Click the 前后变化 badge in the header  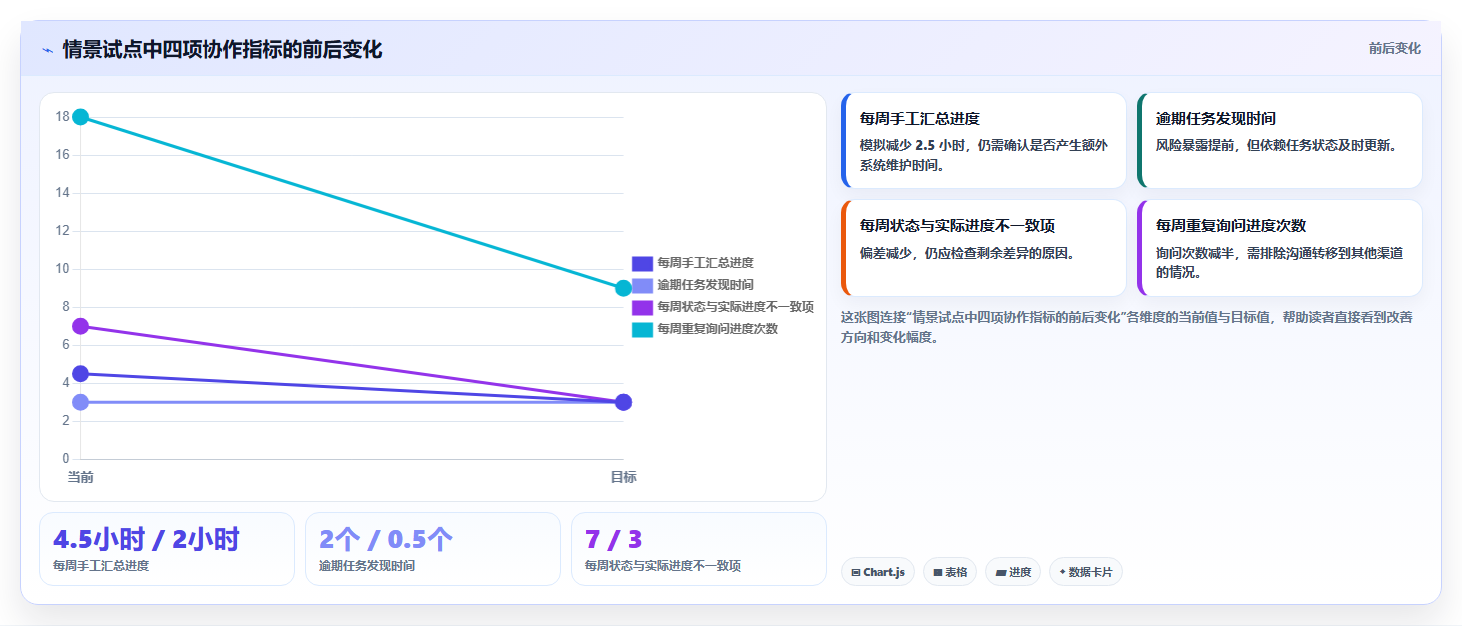coord(1394,49)
